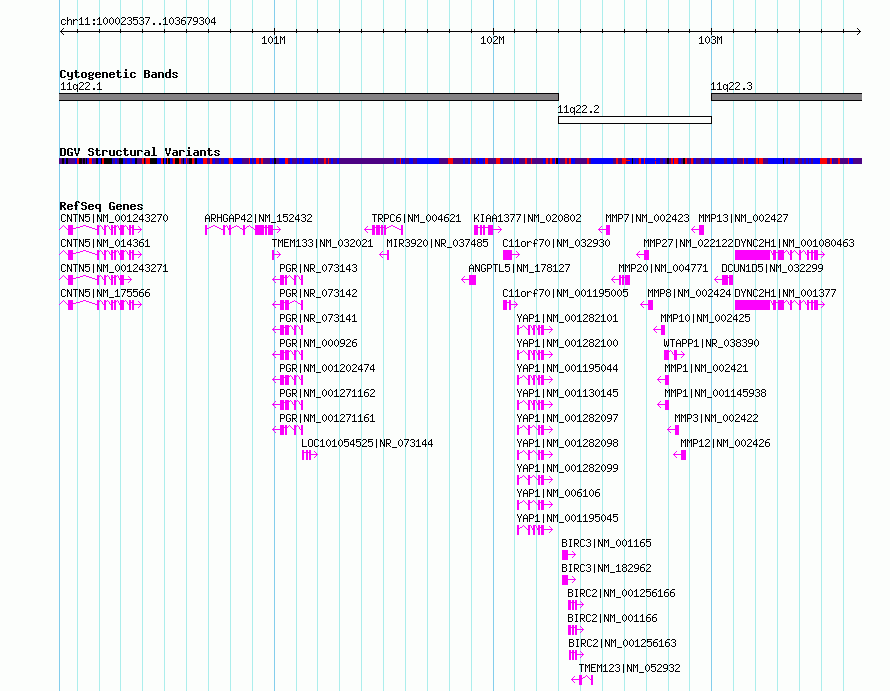
Task: Select the CNTN5|NM_014361 transcript label
Action: (x=105, y=243)
